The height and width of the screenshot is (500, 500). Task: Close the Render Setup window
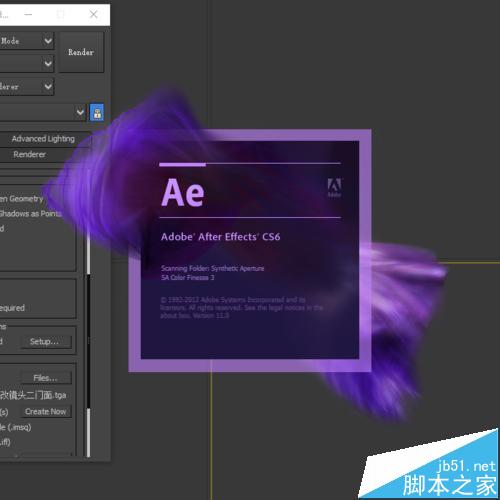(x=94, y=14)
